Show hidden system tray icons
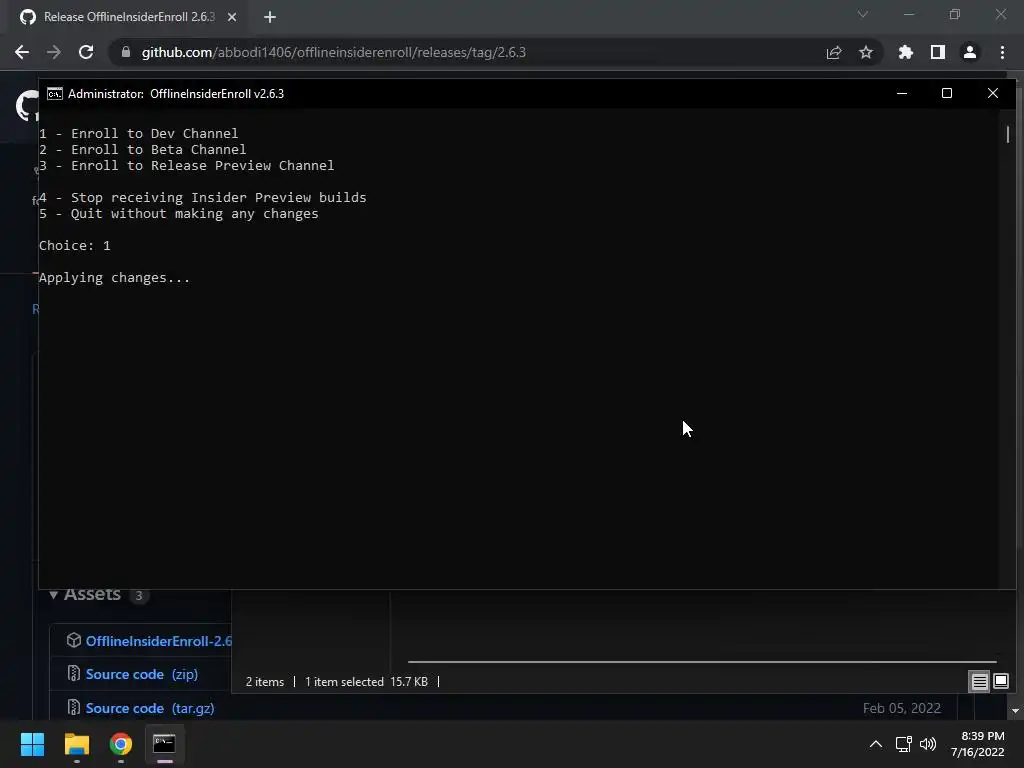1024x768 pixels. (876, 744)
